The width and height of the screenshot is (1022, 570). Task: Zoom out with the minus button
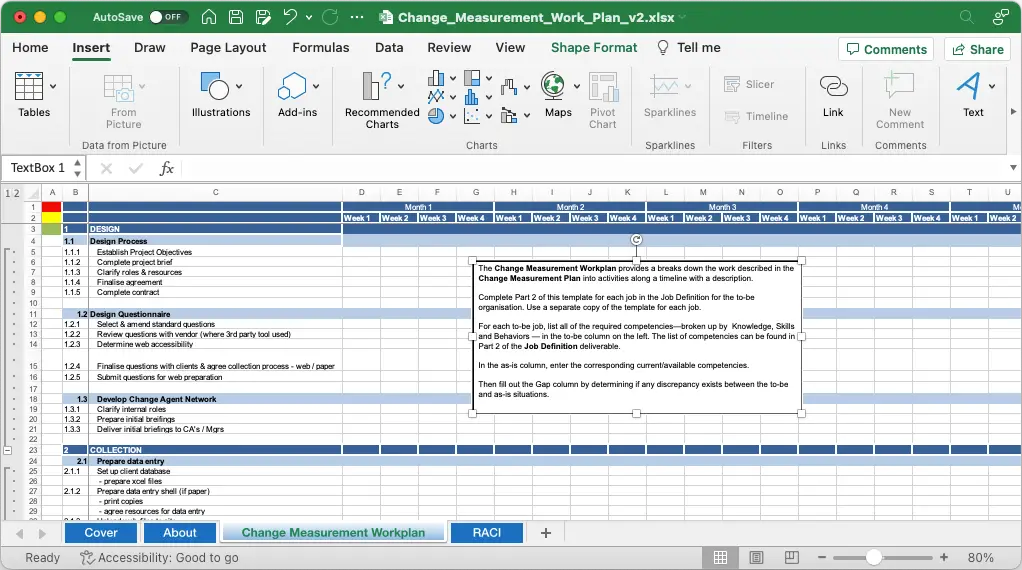coord(822,558)
